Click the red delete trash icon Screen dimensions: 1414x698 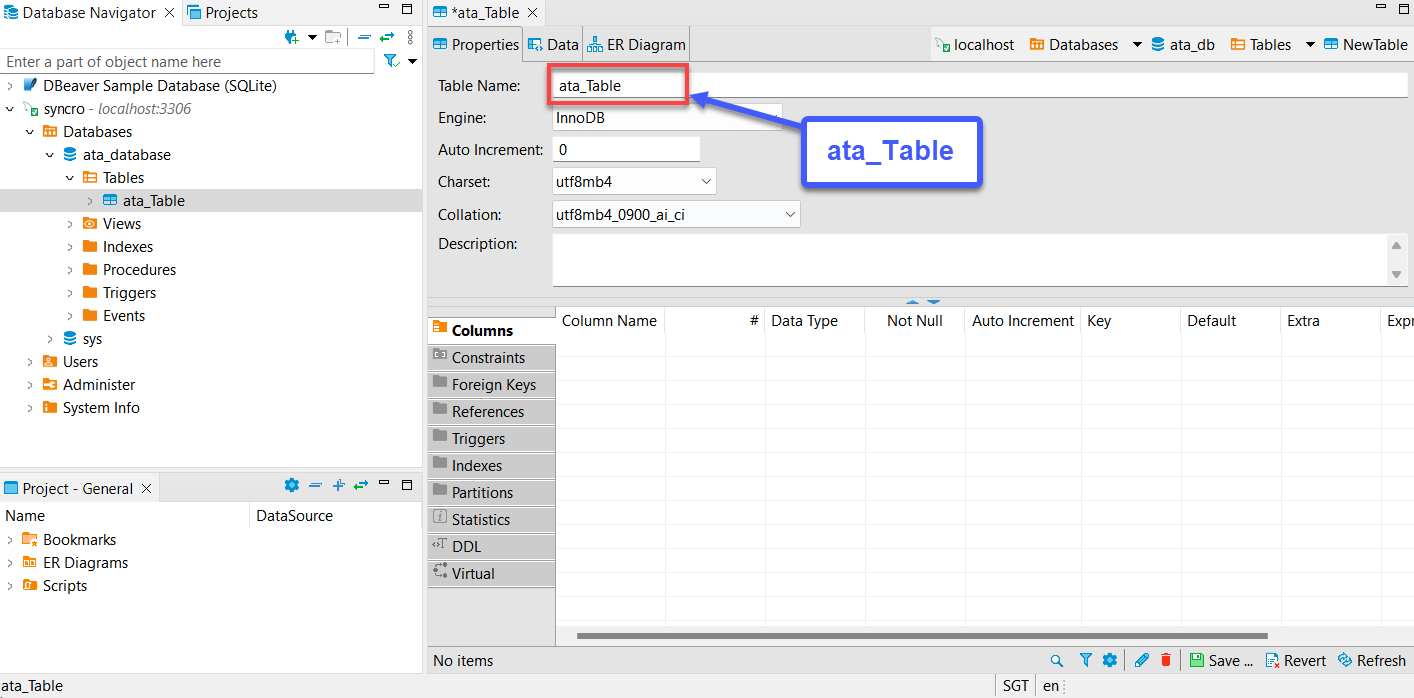1165,660
